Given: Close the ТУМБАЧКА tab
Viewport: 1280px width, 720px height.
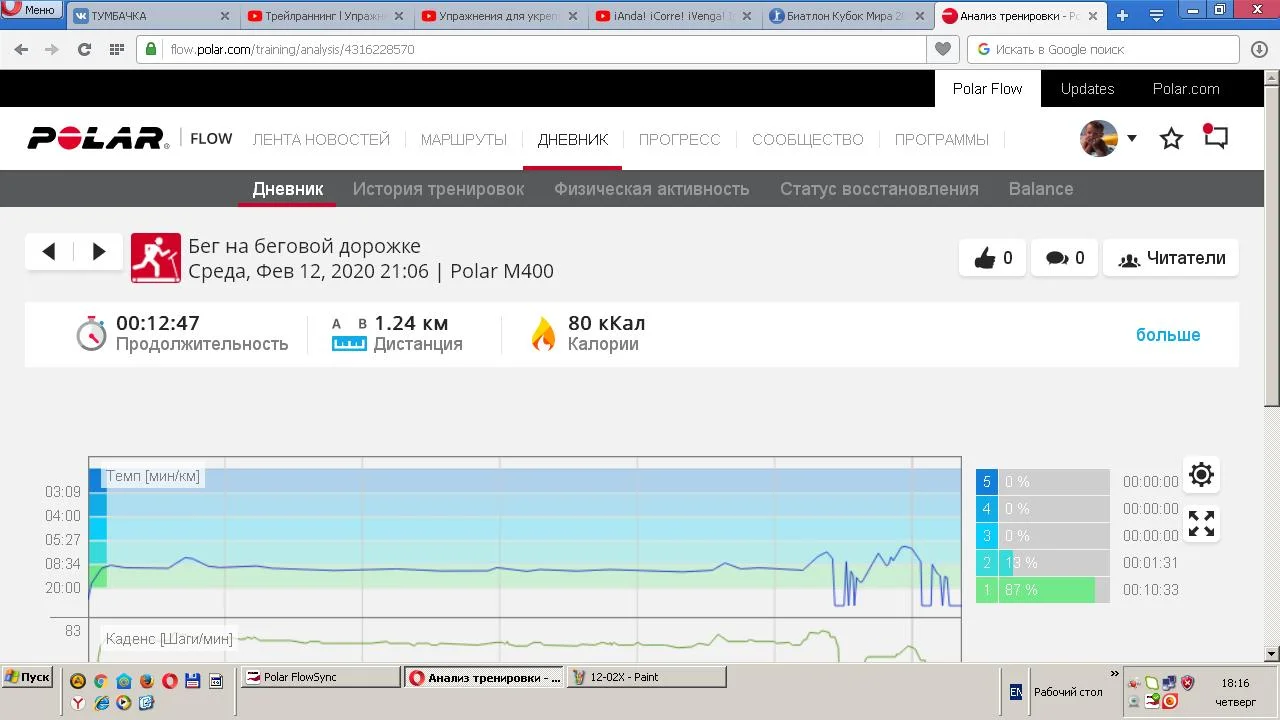Looking at the screenshot, I should point(224,16).
